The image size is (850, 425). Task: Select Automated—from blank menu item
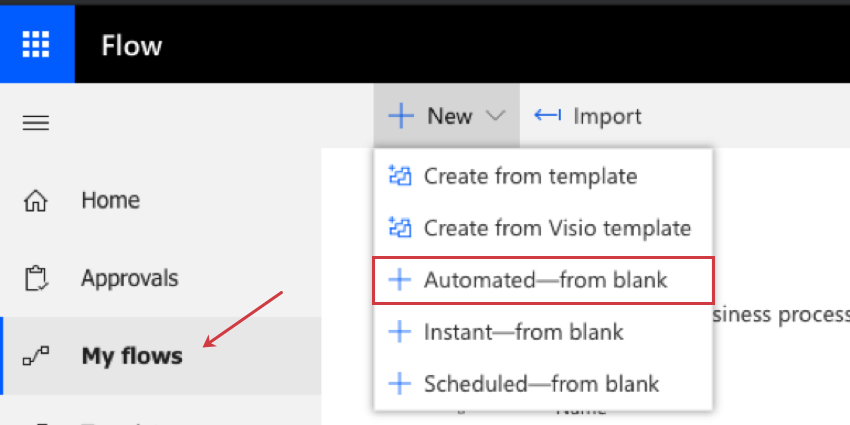point(545,280)
